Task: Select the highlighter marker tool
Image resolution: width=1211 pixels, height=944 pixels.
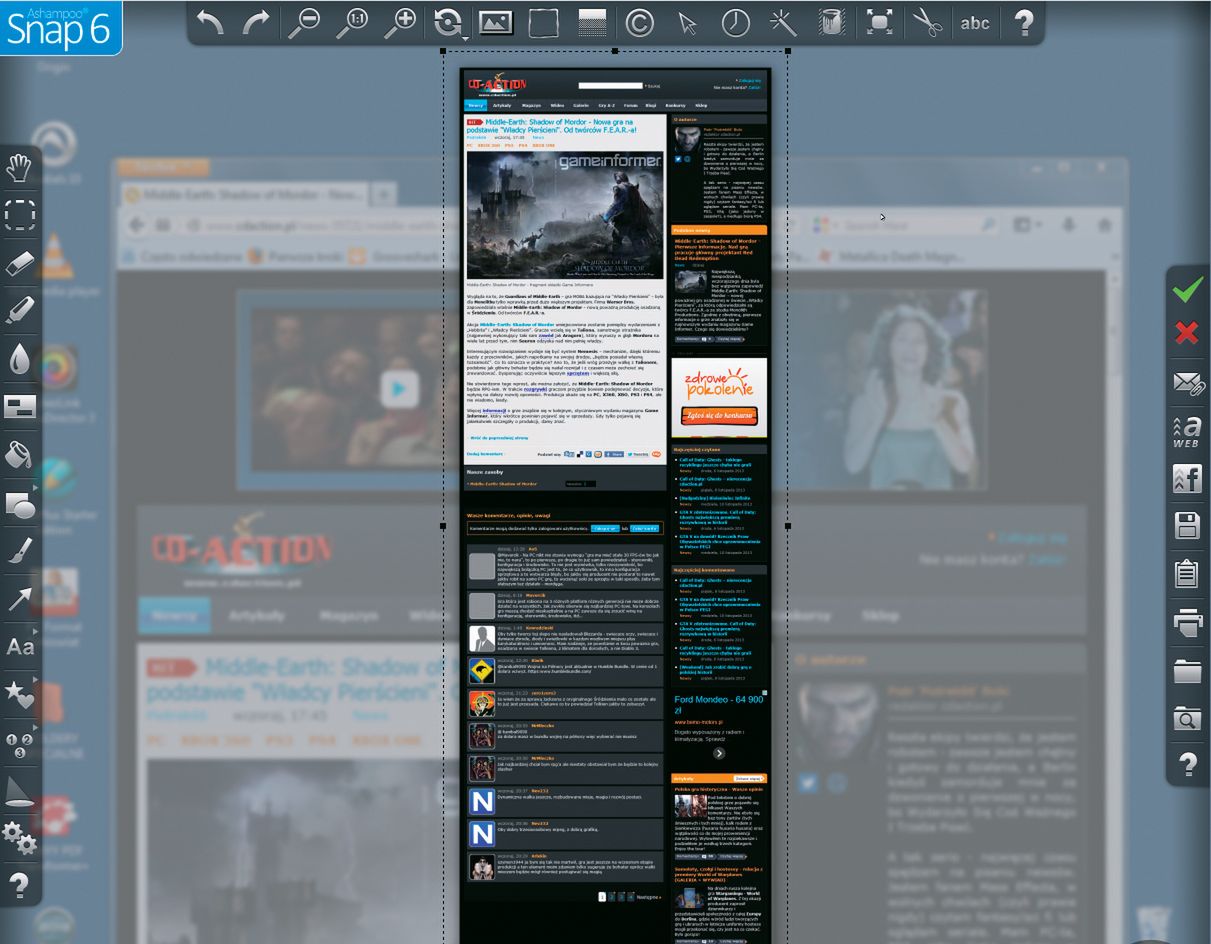Action: 20,310
